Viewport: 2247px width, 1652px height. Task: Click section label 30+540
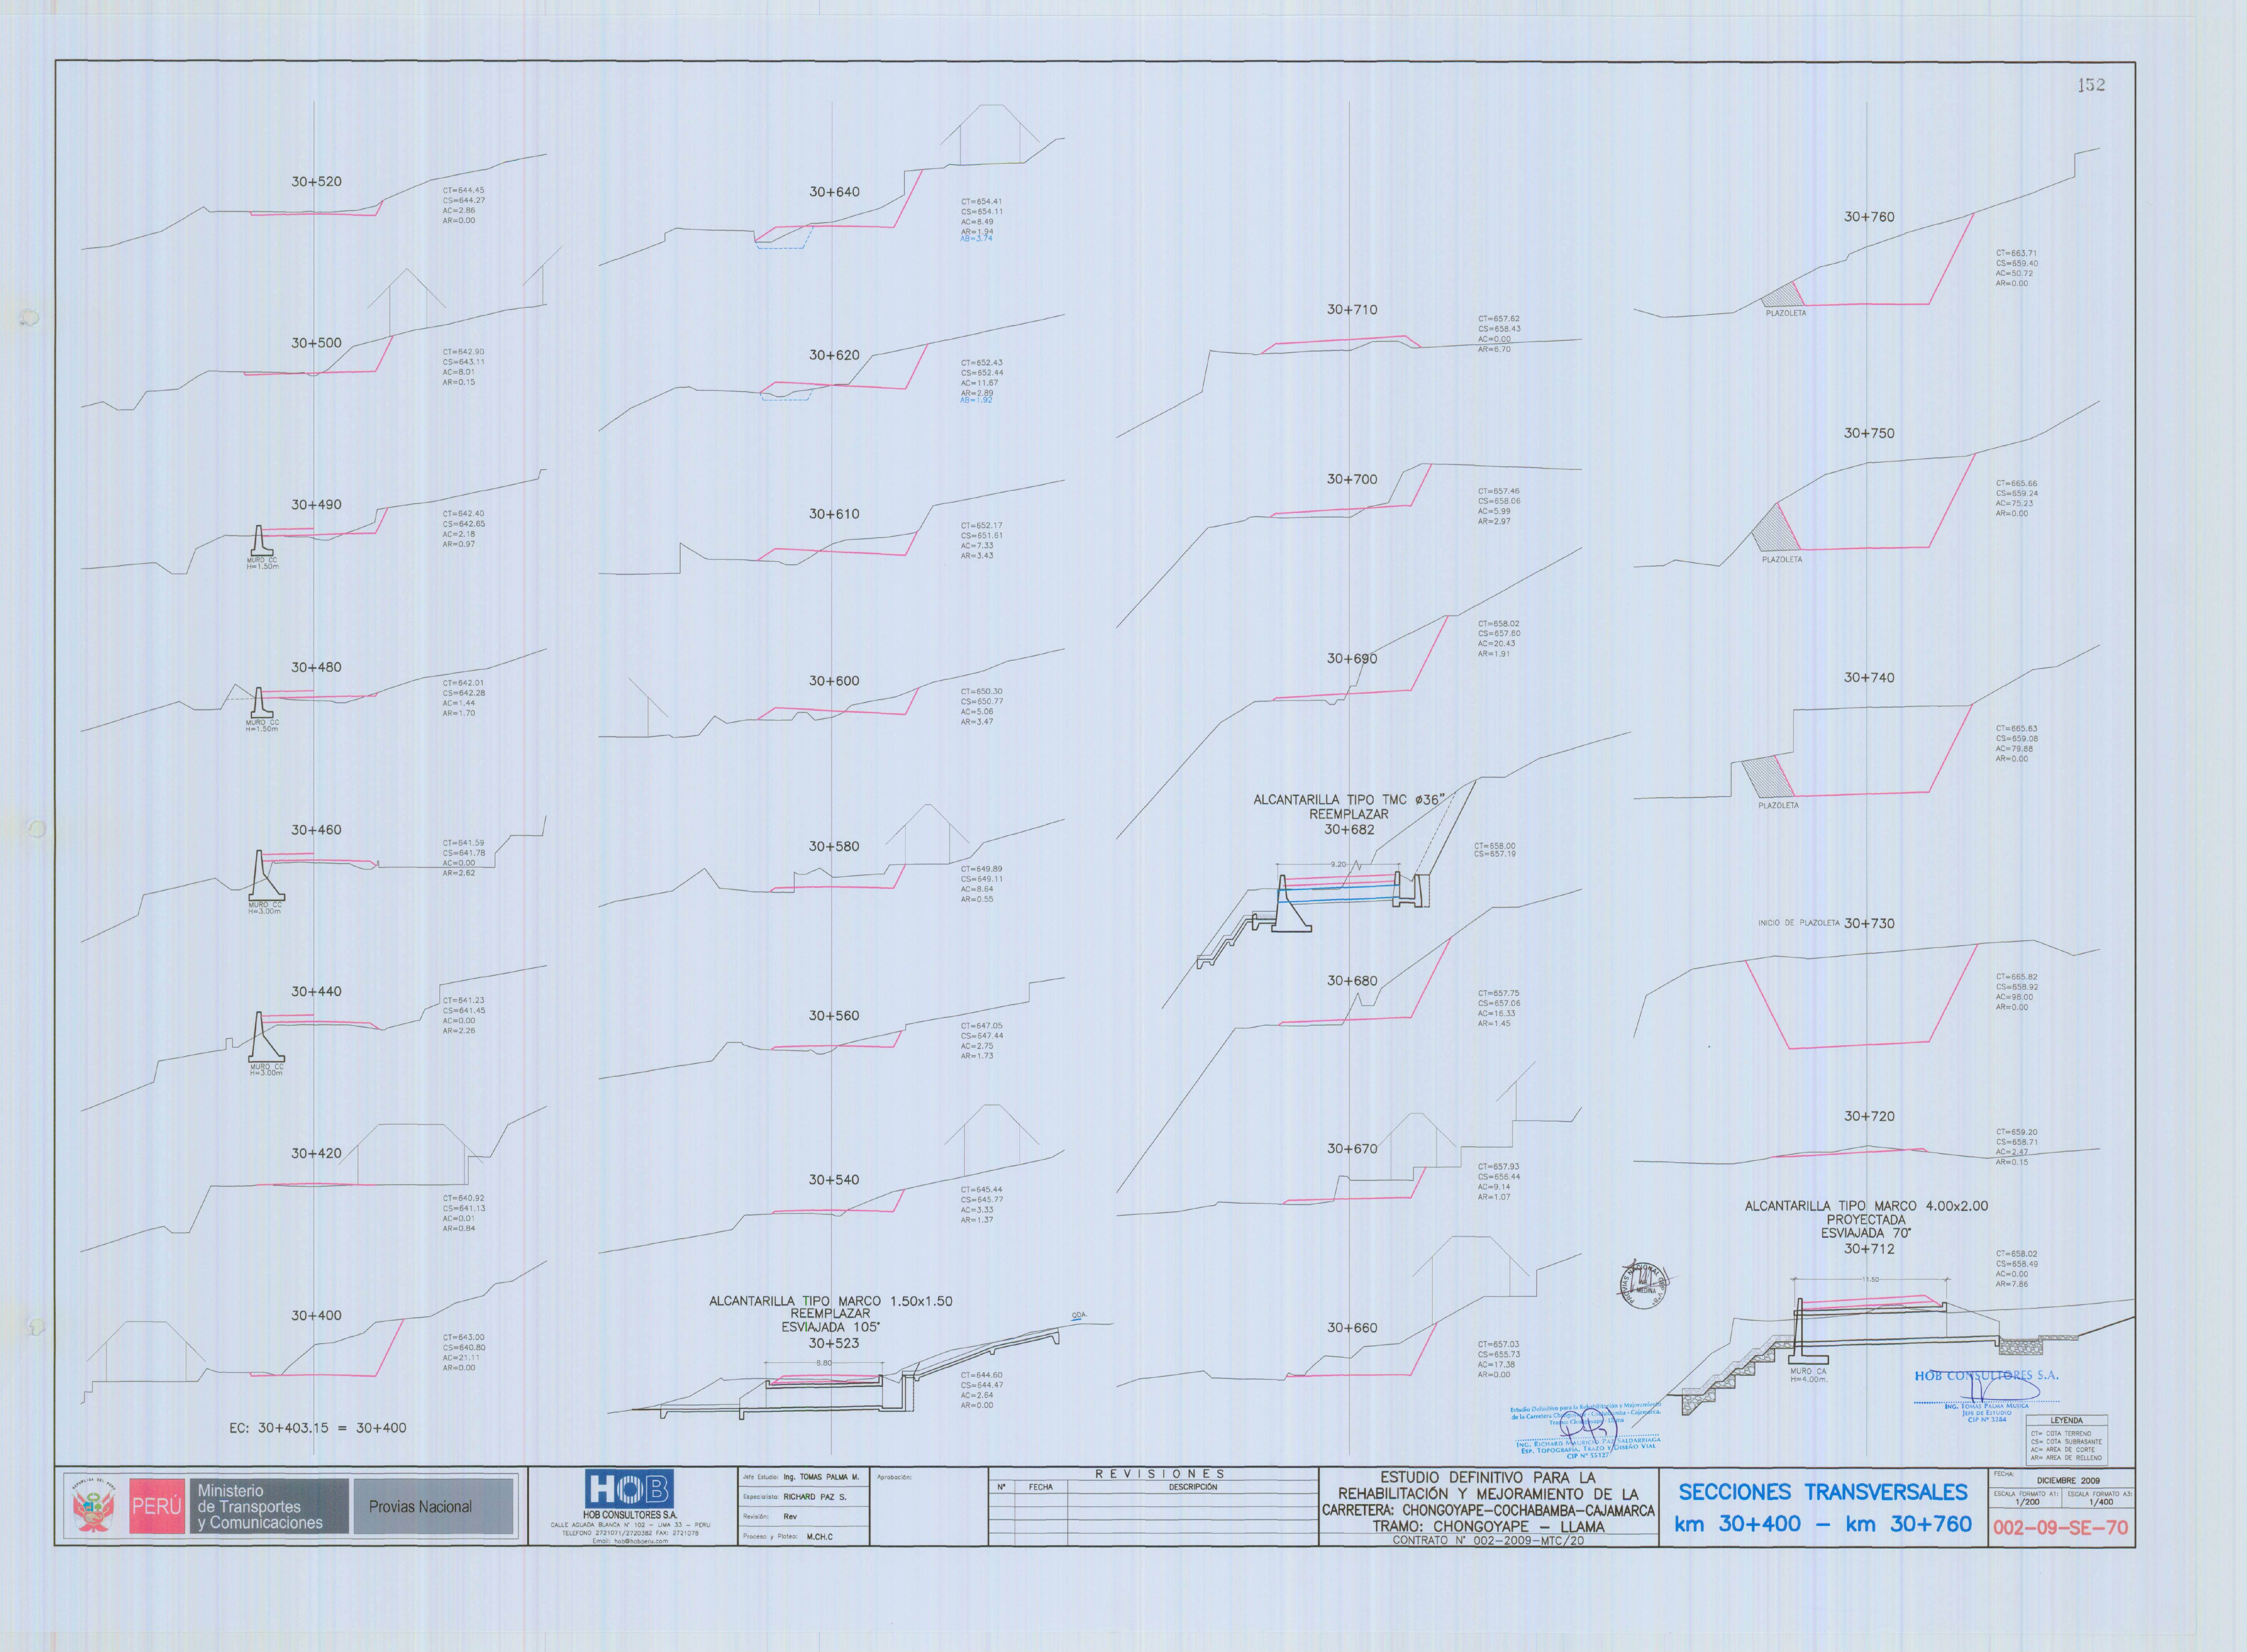[834, 1180]
